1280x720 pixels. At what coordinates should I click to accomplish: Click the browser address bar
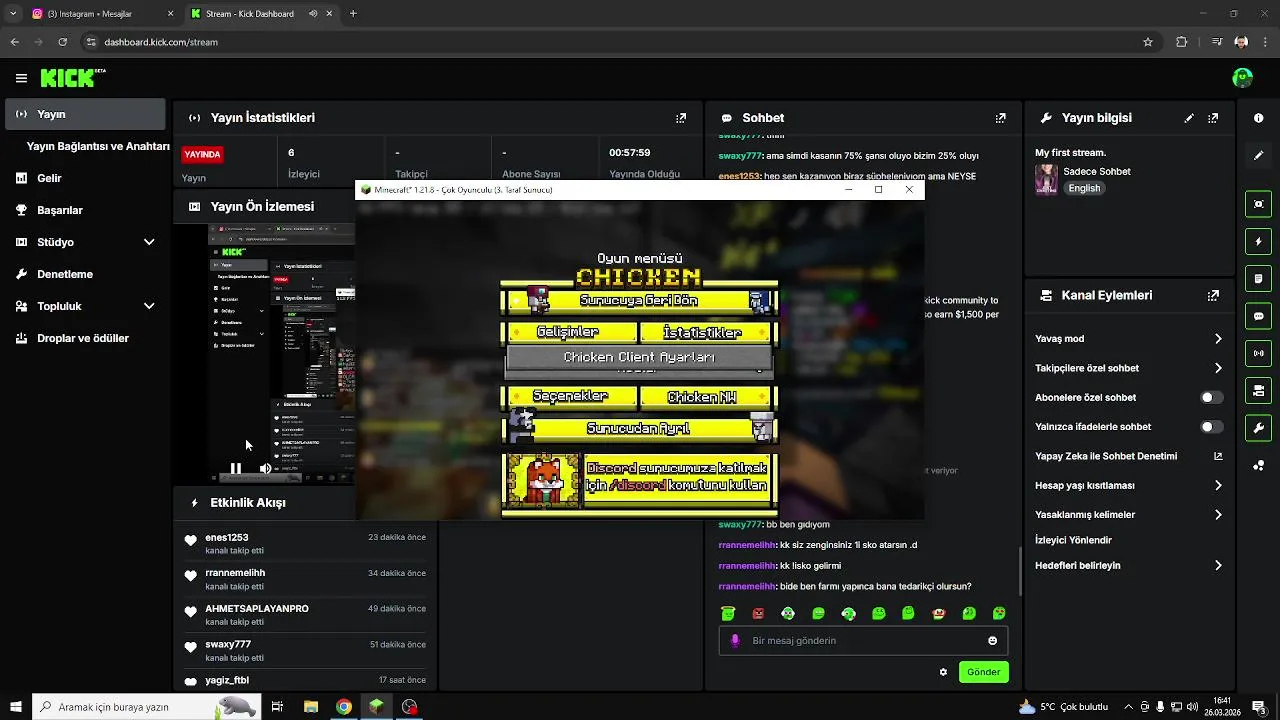pyautogui.click(x=610, y=42)
